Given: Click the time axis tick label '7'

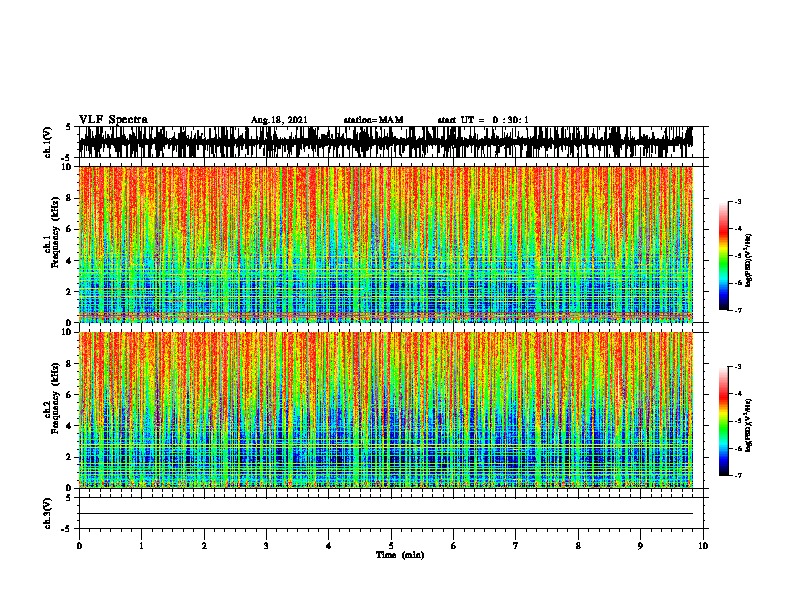Looking at the screenshot, I should click(x=516, y=545).
